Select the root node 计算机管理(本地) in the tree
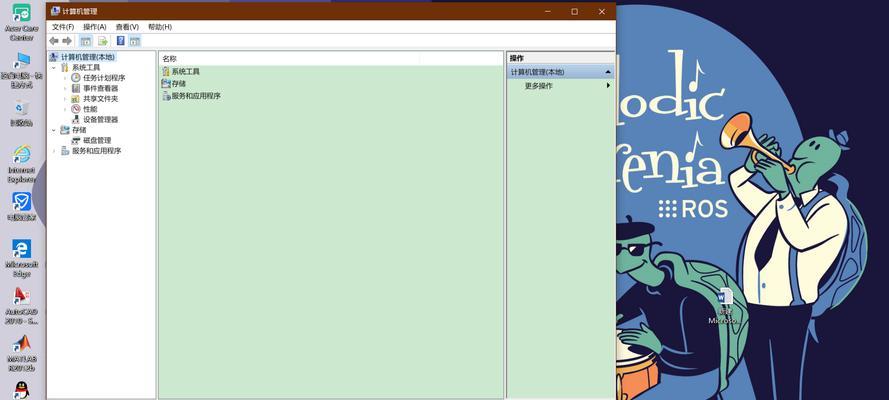 coord(83,57)
